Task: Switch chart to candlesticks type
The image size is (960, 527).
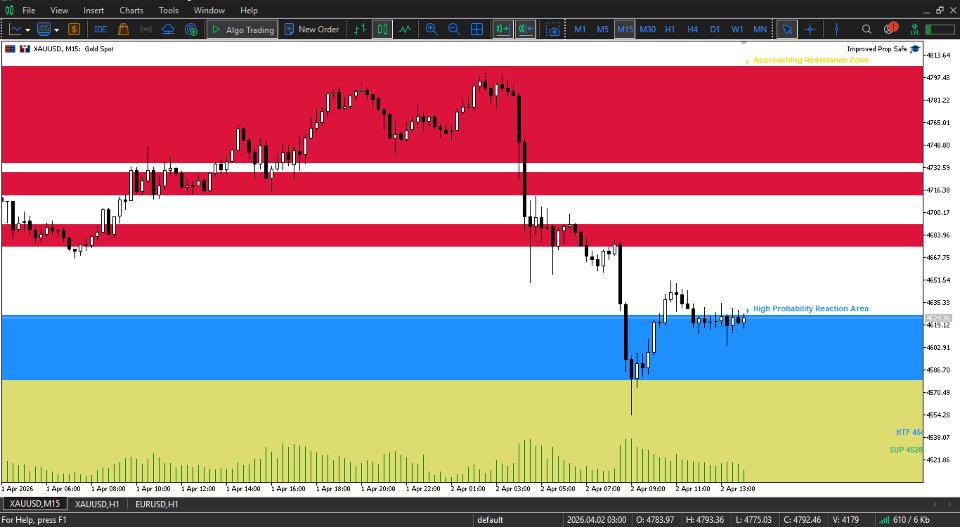Action: coord(382,29)
